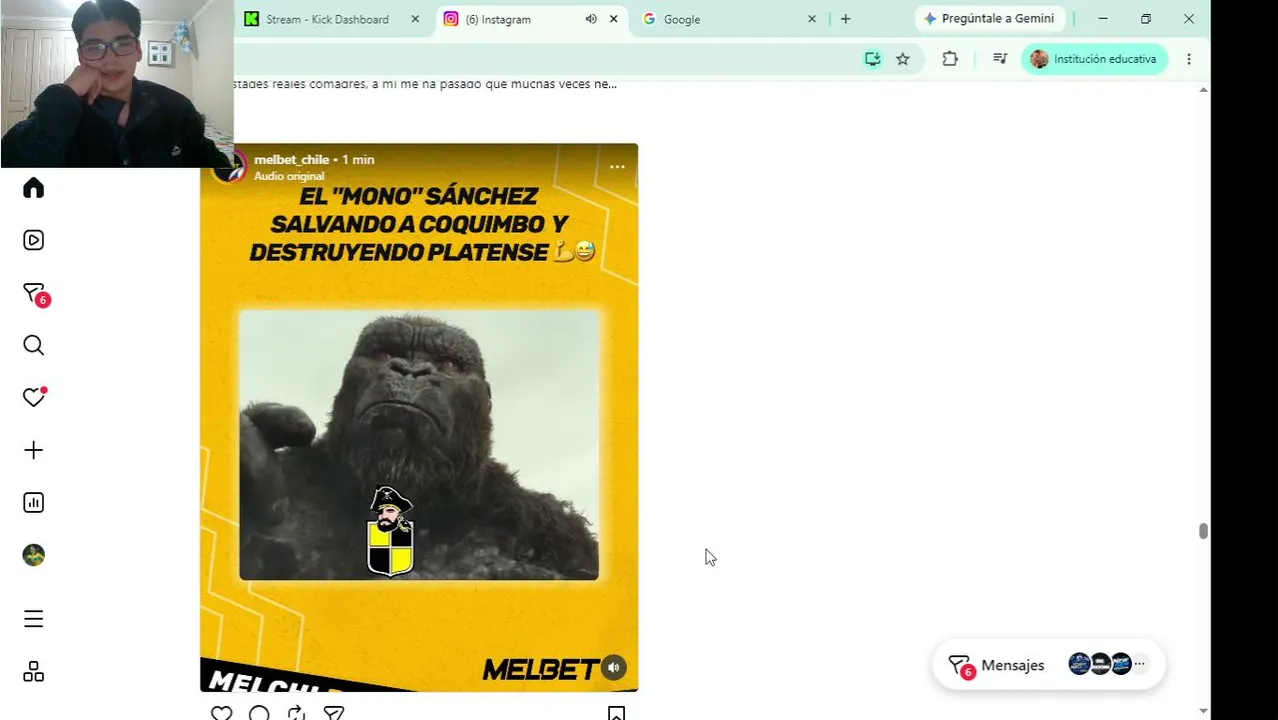Open the Chrome extensions puzzle icon

[x=950, y=59]
